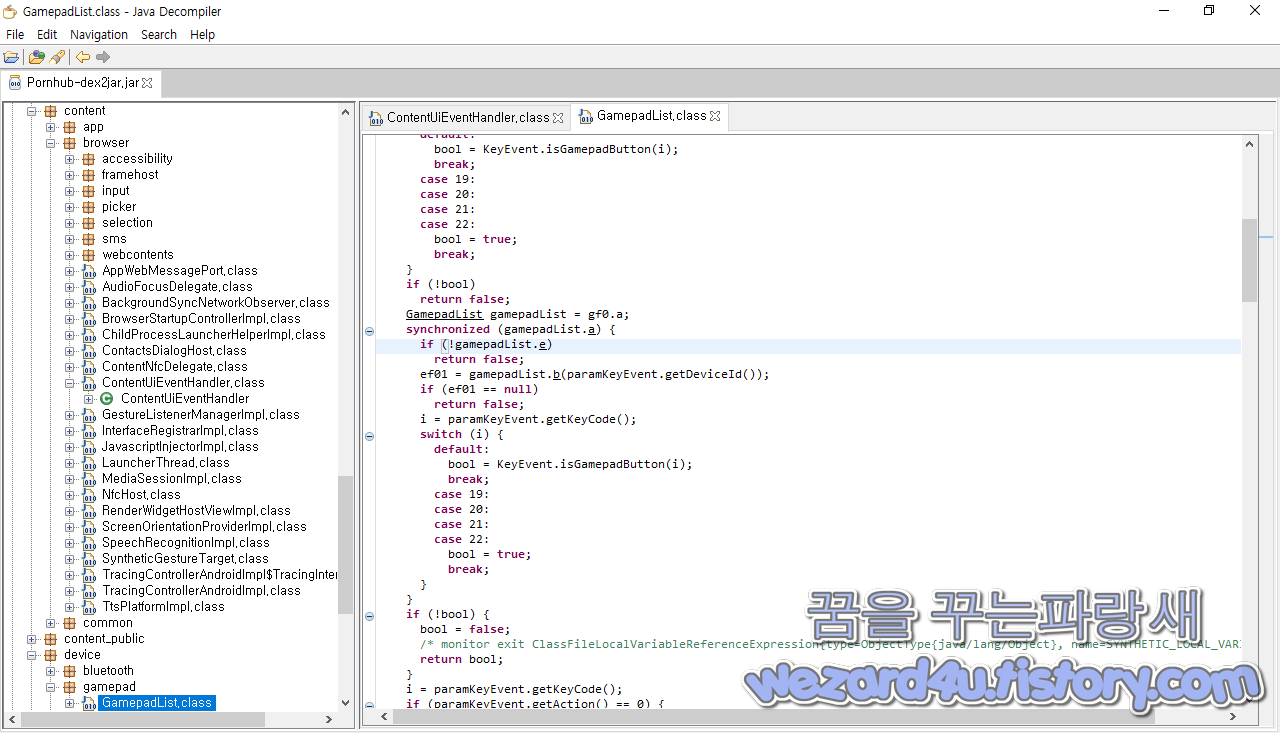The image size is (1280, 733).
Task: Click the Open File toolbar icon
Action: click(12, 57)
